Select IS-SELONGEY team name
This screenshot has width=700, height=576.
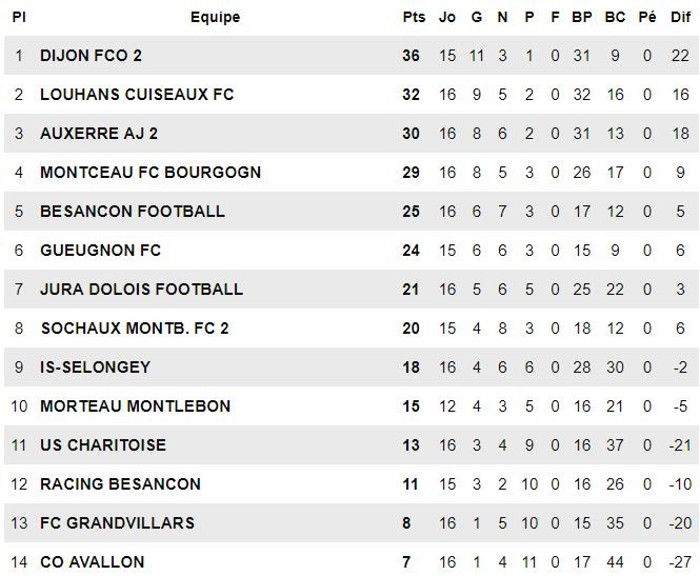coord(96,367)
